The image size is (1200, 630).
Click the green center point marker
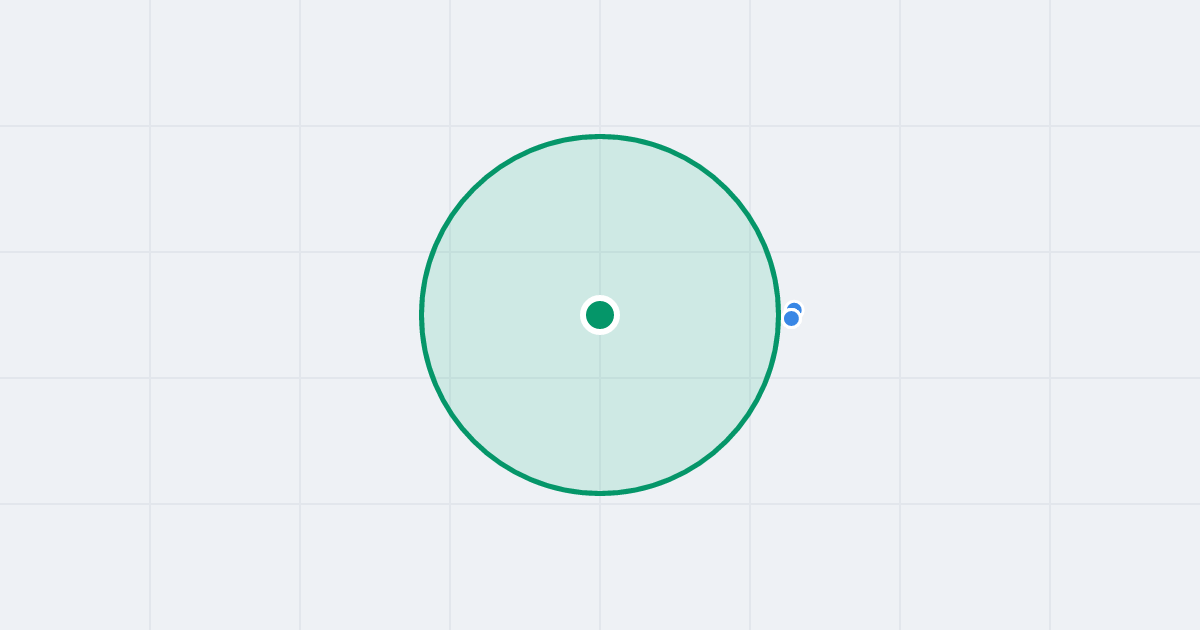click(600, 315)
